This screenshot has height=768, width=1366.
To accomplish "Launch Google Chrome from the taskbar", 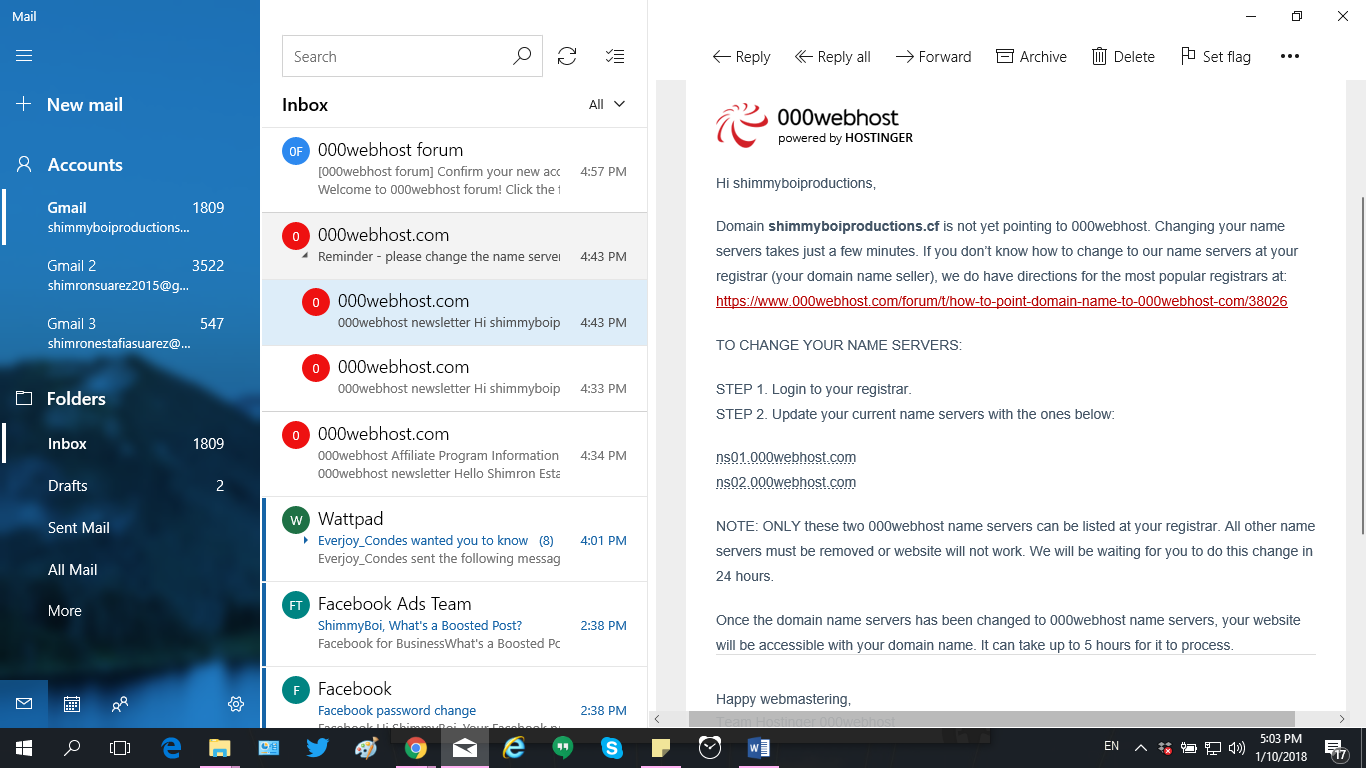I will (x=417, y=747).
